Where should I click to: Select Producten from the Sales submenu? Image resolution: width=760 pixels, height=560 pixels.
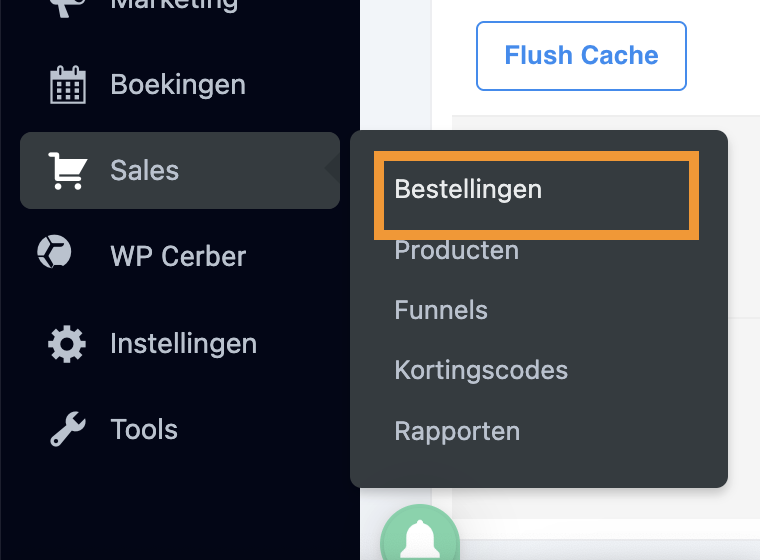tap(457, 250)
